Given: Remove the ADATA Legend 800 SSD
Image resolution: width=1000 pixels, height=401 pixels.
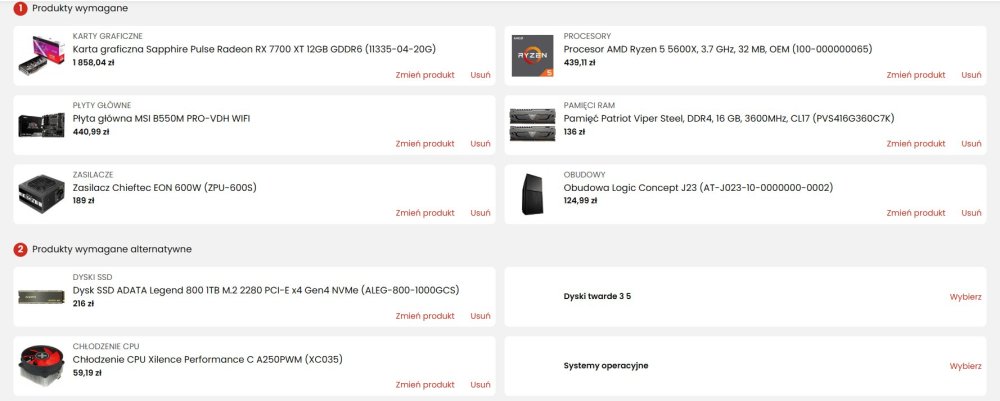Looking at the screenshot, I should pyautogui.click(x=480, y=316).
